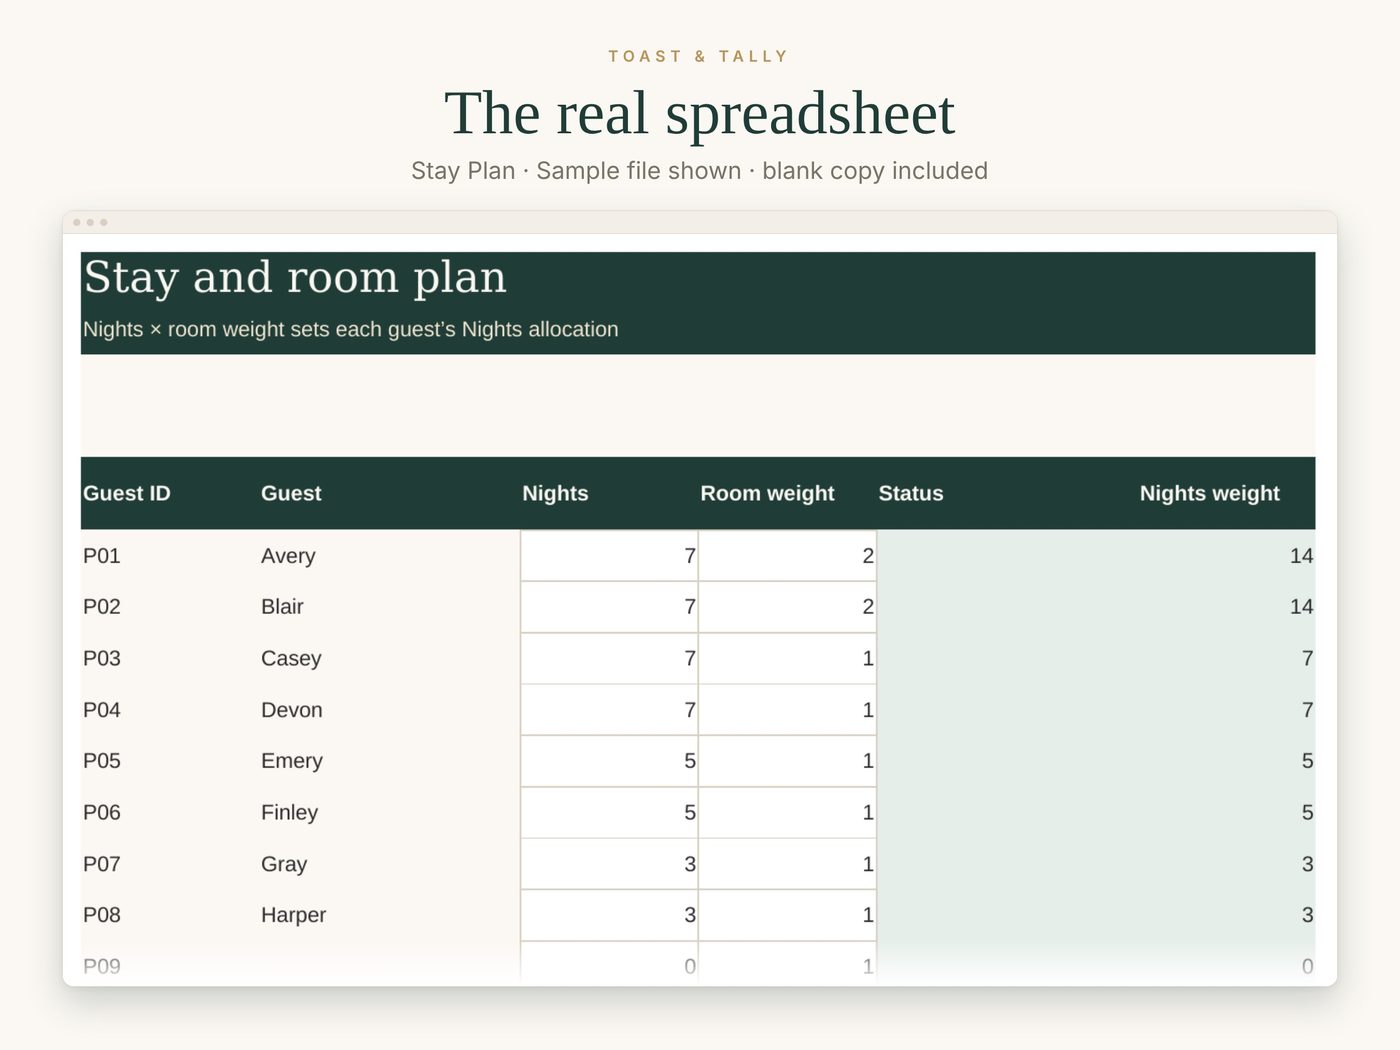Edit Emery's Nights input cell
Viewport: 1400px width, 1050px height.
click(x=609, y=761)
